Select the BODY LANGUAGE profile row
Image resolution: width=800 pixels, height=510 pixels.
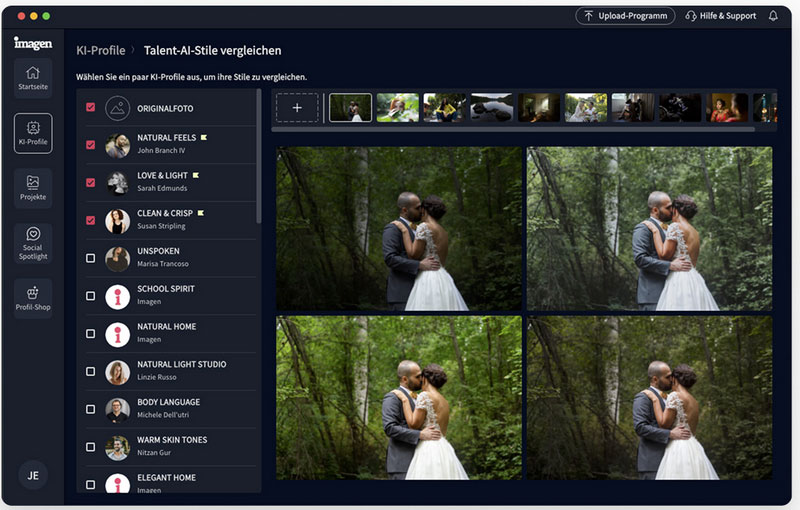tap(168, 409)
